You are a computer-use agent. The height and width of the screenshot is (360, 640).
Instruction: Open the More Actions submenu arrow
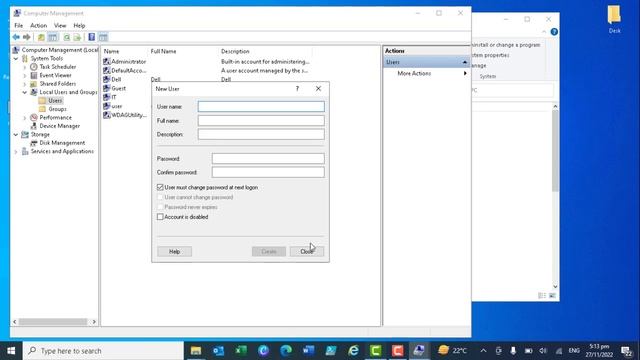coord(465,73)
